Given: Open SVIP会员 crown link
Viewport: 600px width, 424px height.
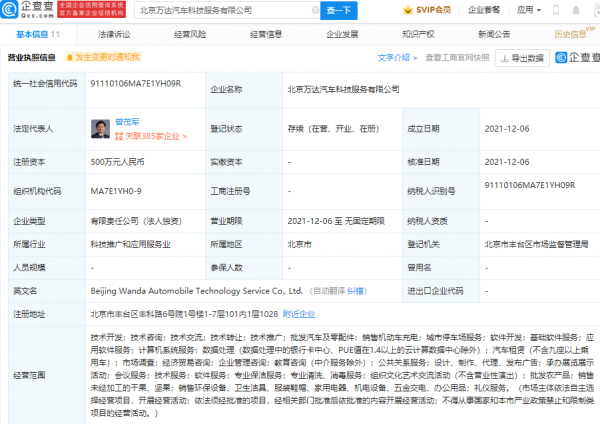Looking at the screenshot, I should point(427,10).
